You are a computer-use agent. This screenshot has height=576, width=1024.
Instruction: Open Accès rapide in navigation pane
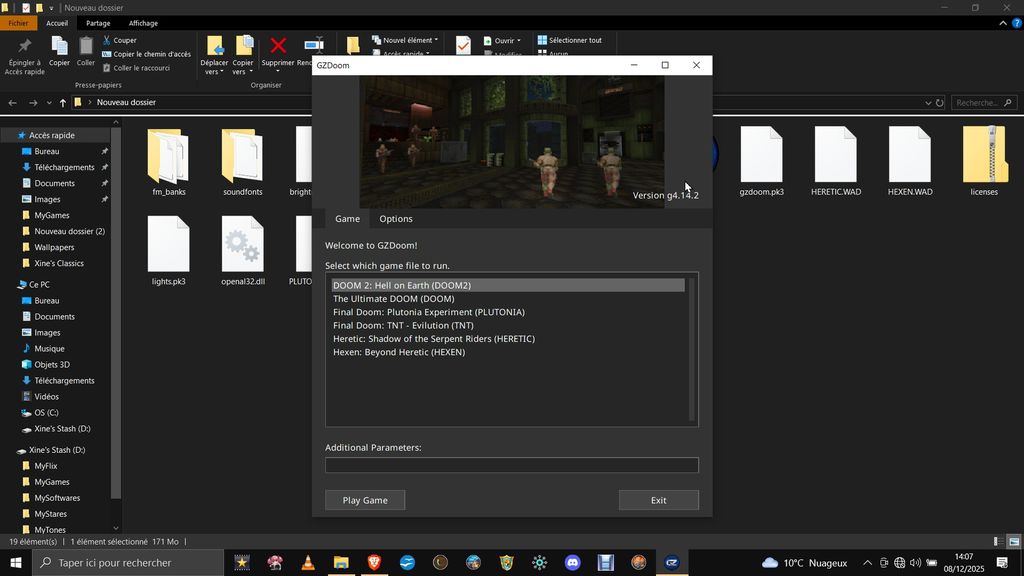point(52,135)
